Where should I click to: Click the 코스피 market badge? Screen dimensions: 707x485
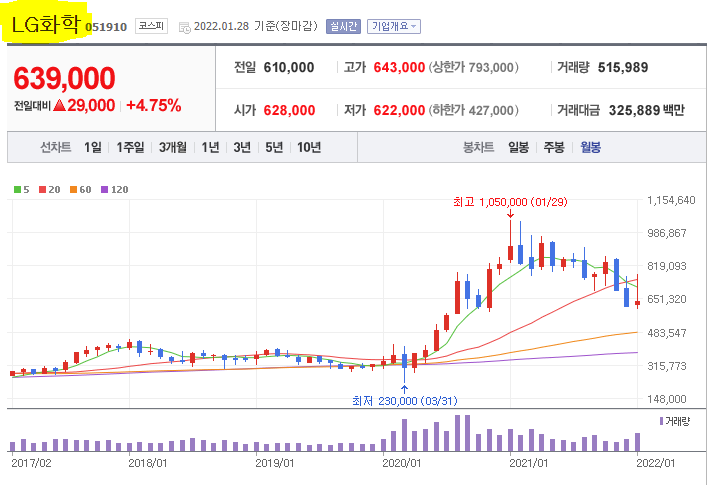[151, 26]
